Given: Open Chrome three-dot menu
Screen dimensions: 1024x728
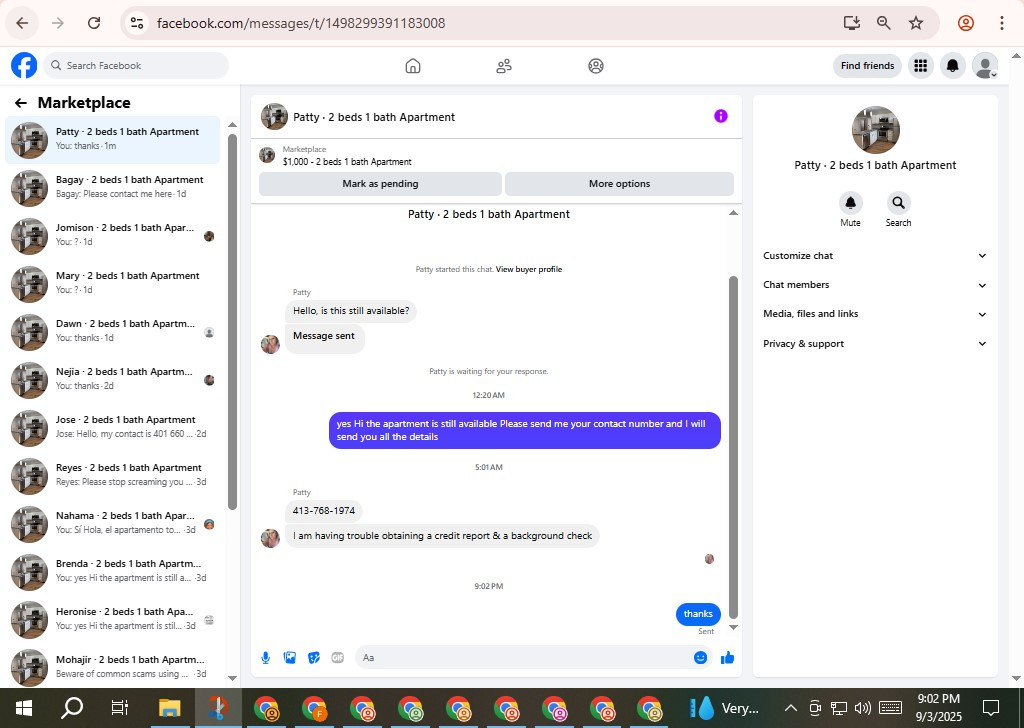Looking at the screenshot, I should pos(1001,24).
